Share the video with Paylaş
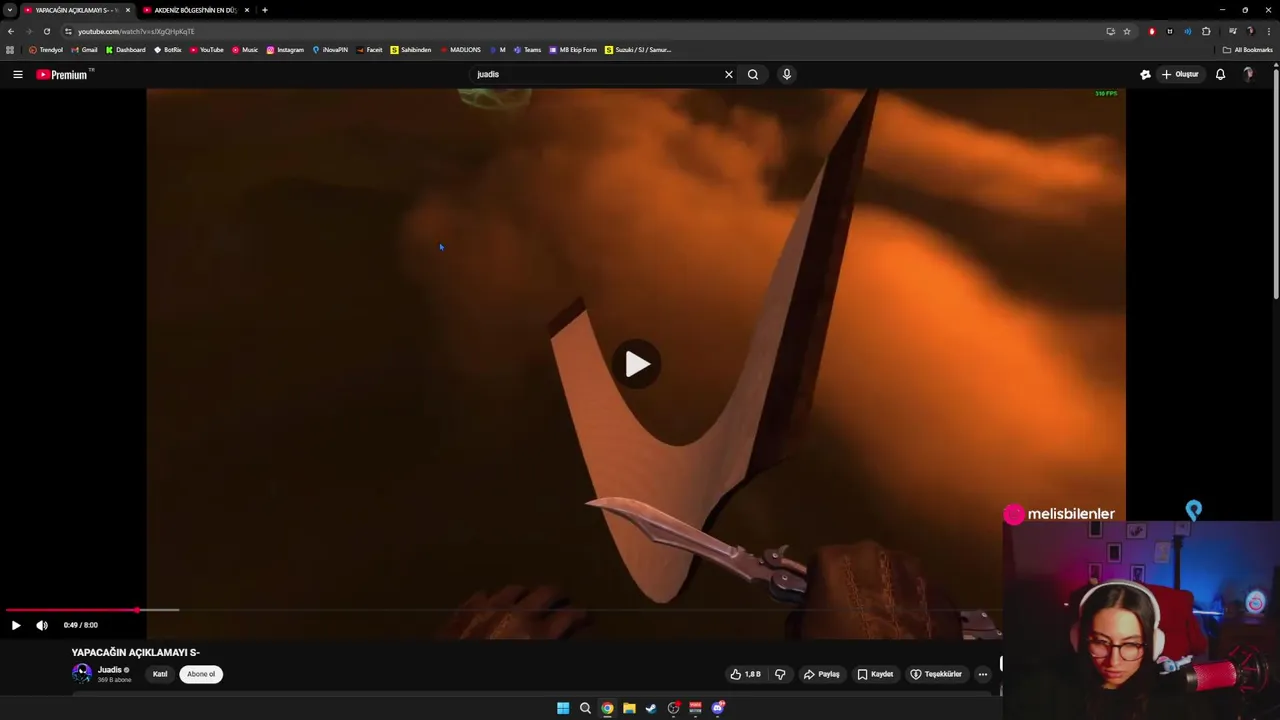1280x720 pixels. pos(822,674)
